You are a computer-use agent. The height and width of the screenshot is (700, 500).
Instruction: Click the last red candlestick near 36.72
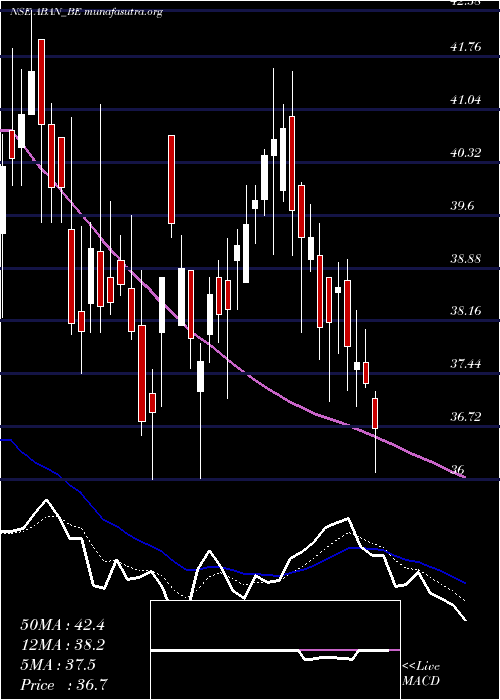point(375,413)
